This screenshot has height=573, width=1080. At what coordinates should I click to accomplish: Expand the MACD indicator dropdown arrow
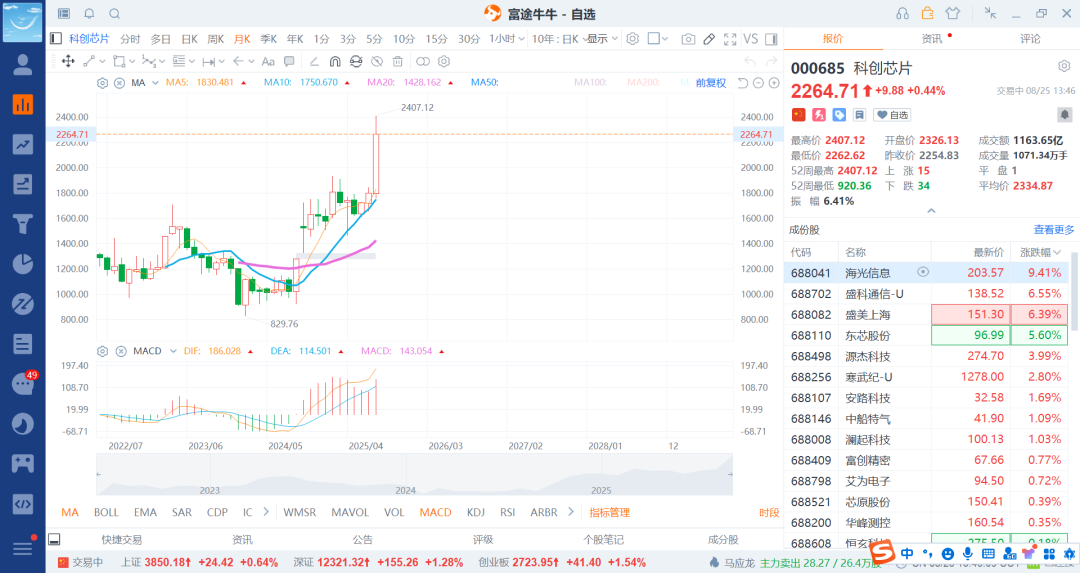173,351
